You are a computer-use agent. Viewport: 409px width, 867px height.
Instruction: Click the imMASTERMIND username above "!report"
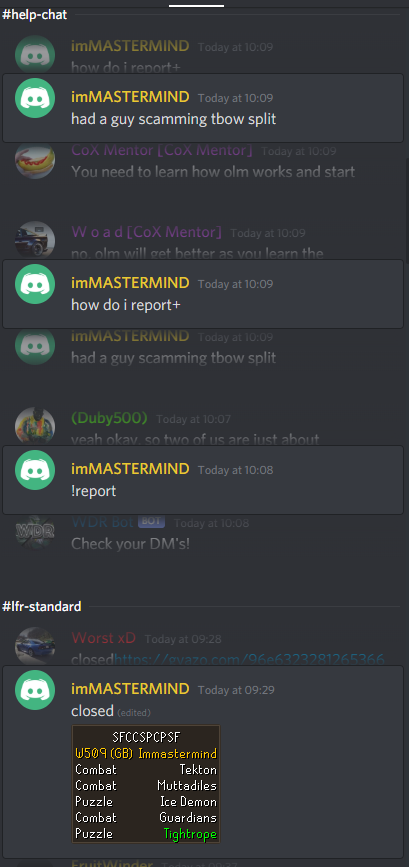[130, 469]
